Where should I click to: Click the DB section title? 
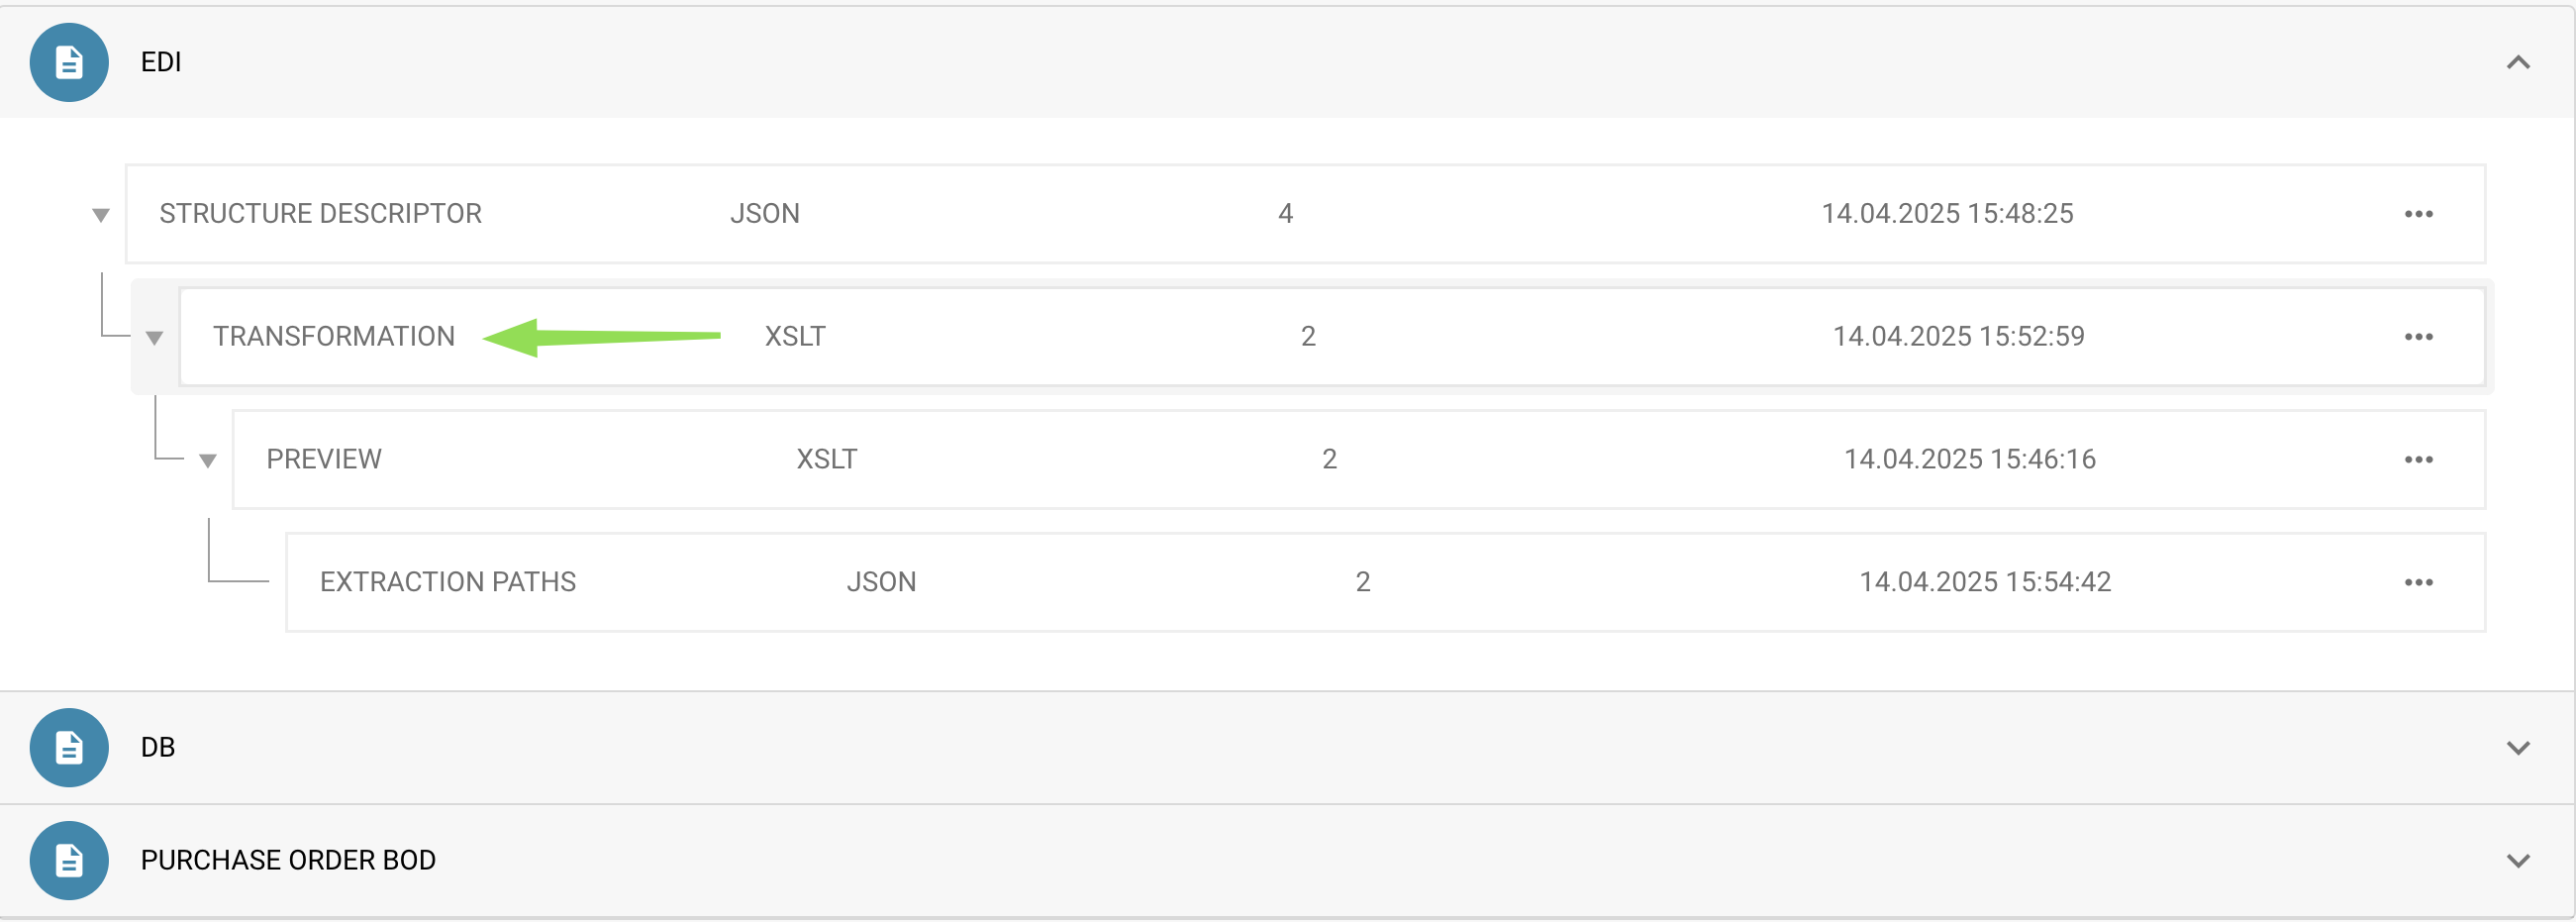click(158, 748)
